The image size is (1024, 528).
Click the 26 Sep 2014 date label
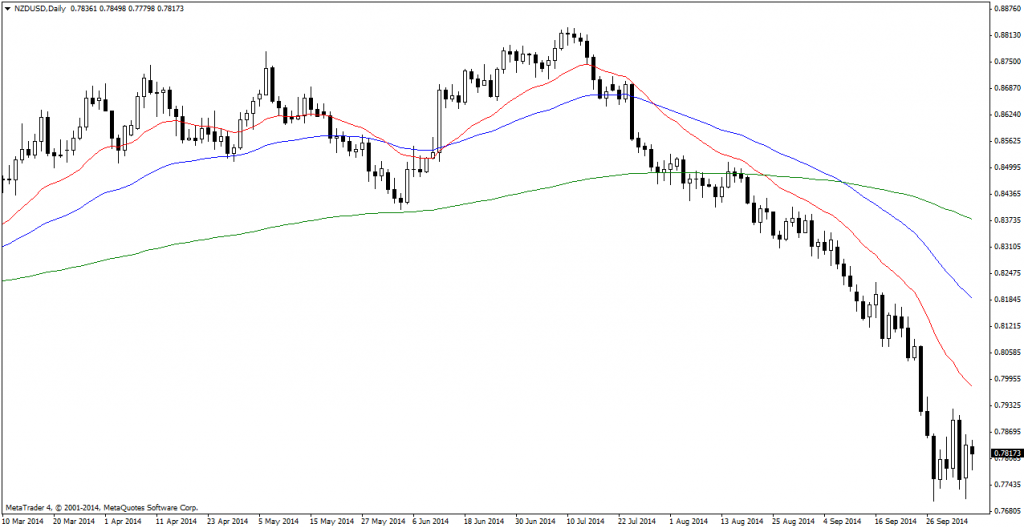(947, 521)
